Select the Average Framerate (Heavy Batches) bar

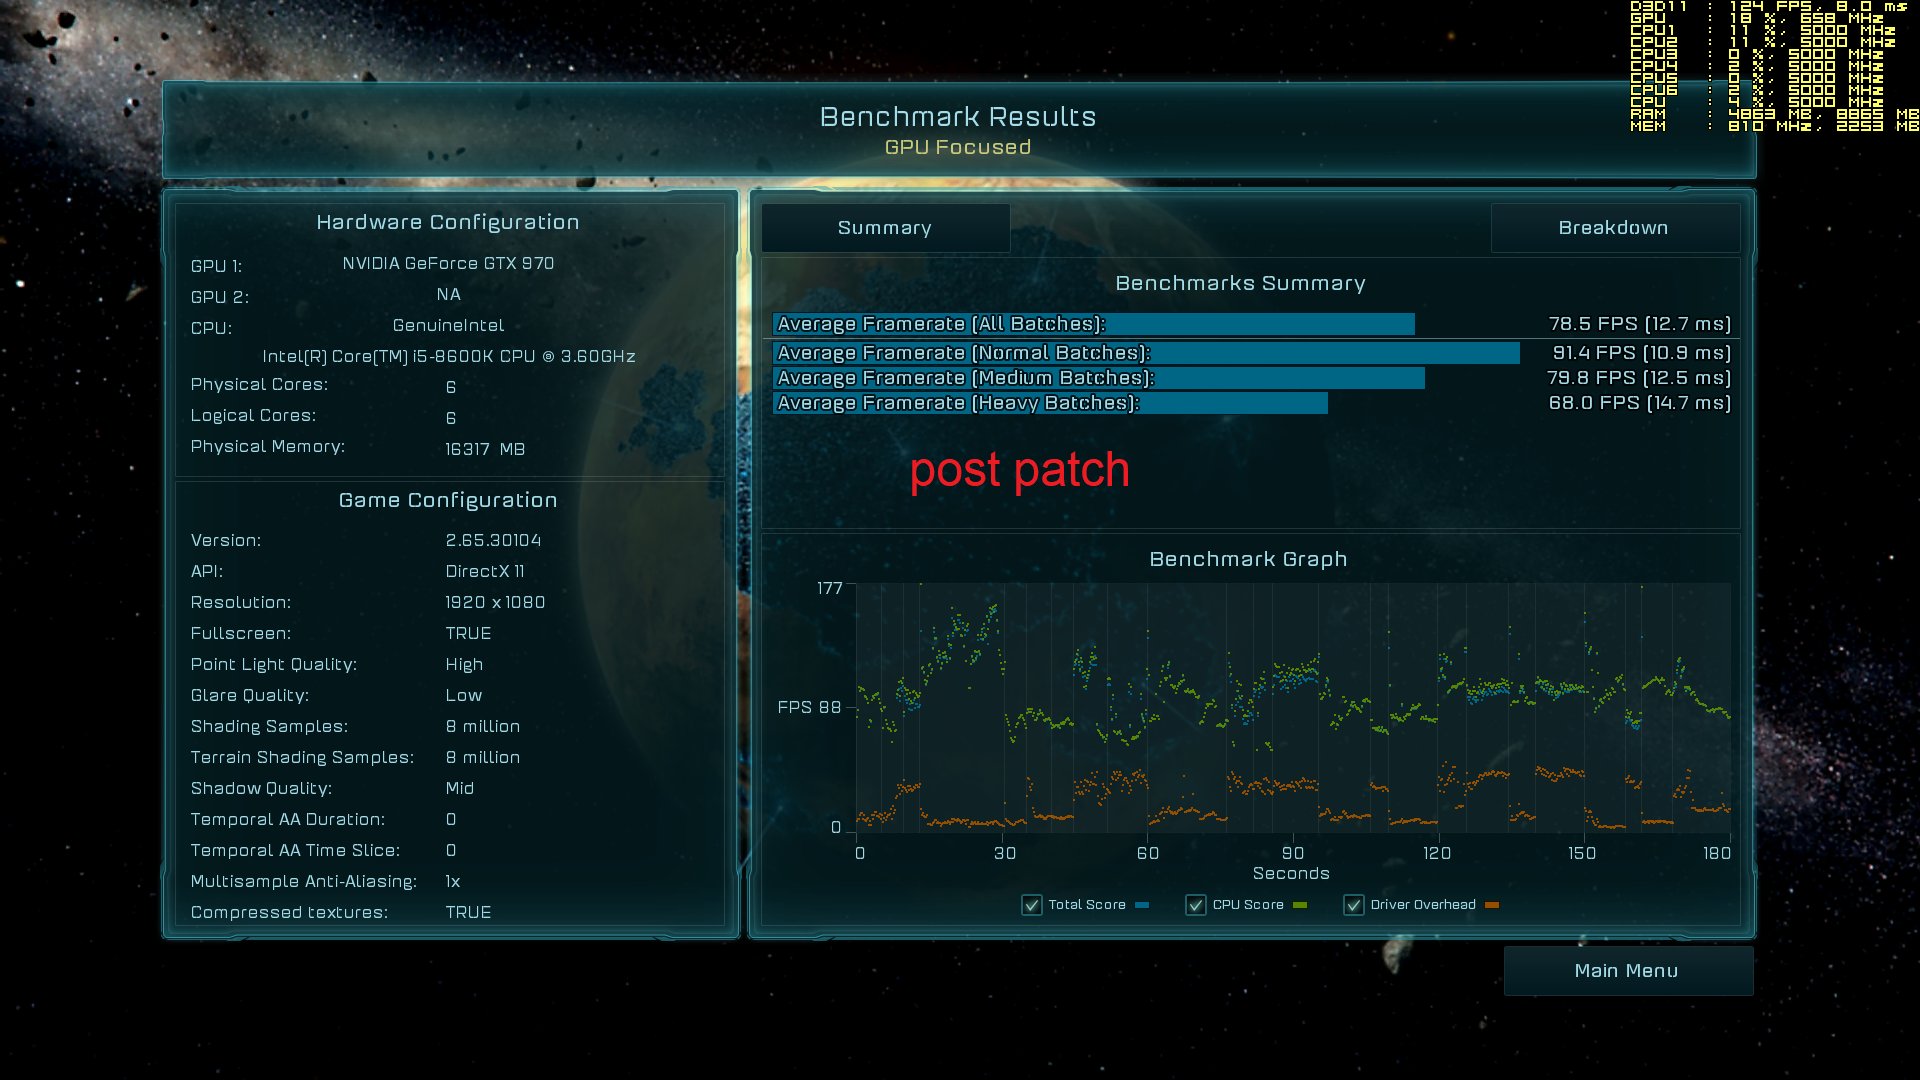point(1050,403)
